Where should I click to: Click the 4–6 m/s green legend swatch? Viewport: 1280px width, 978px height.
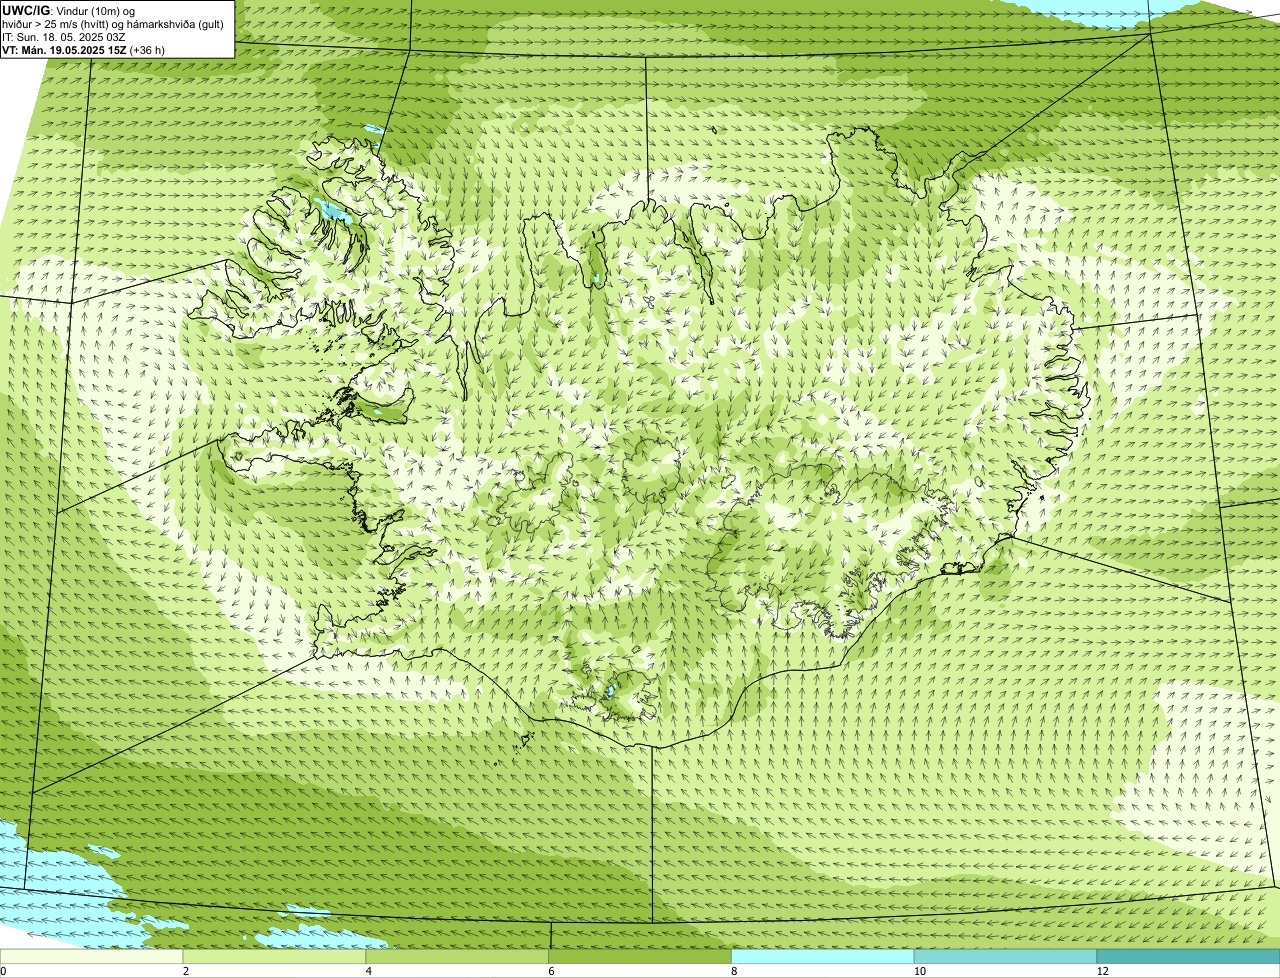tap(458, 957)
